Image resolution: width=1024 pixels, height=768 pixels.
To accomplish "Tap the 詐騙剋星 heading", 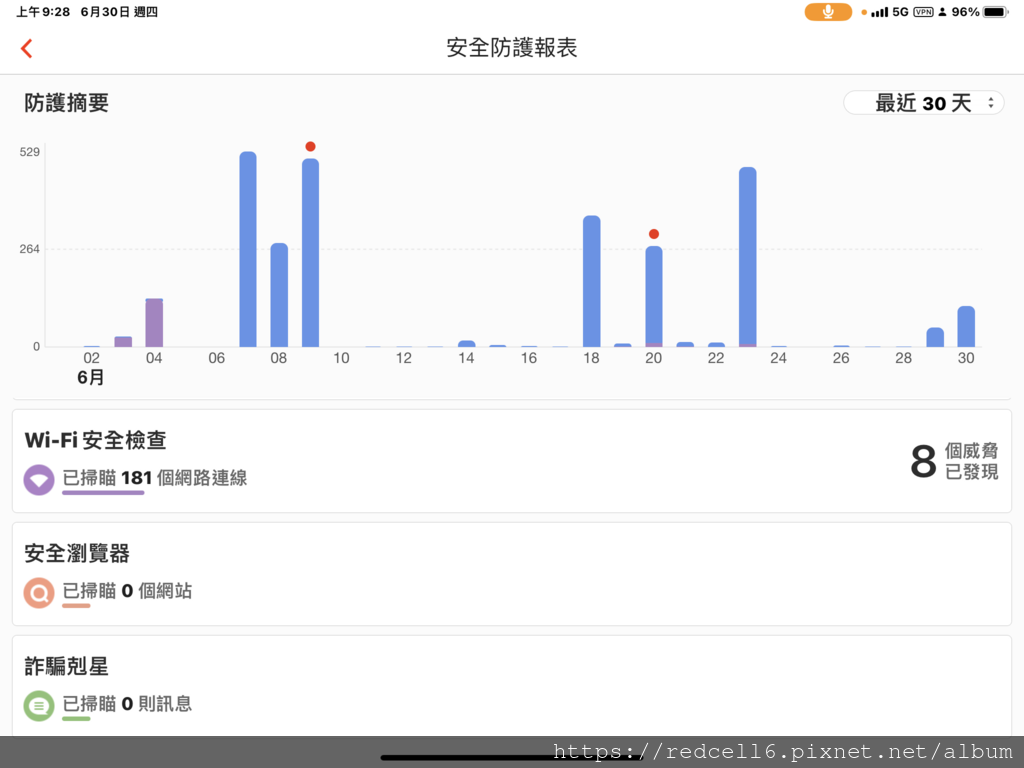I will point(66,666).
